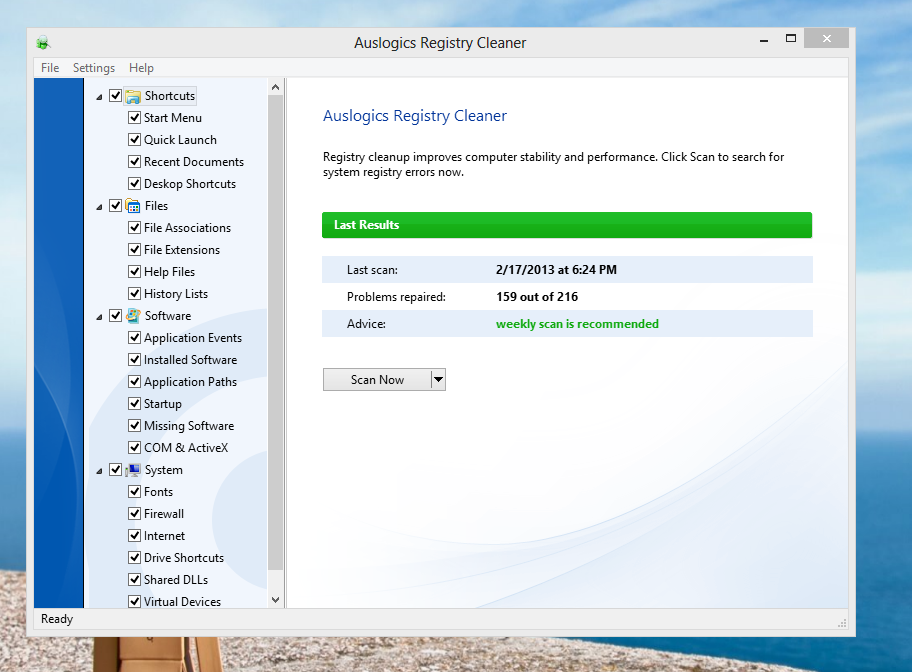912x672 pixels.
Task: Toggle the Missing Software checkbox
Action: 134,426
